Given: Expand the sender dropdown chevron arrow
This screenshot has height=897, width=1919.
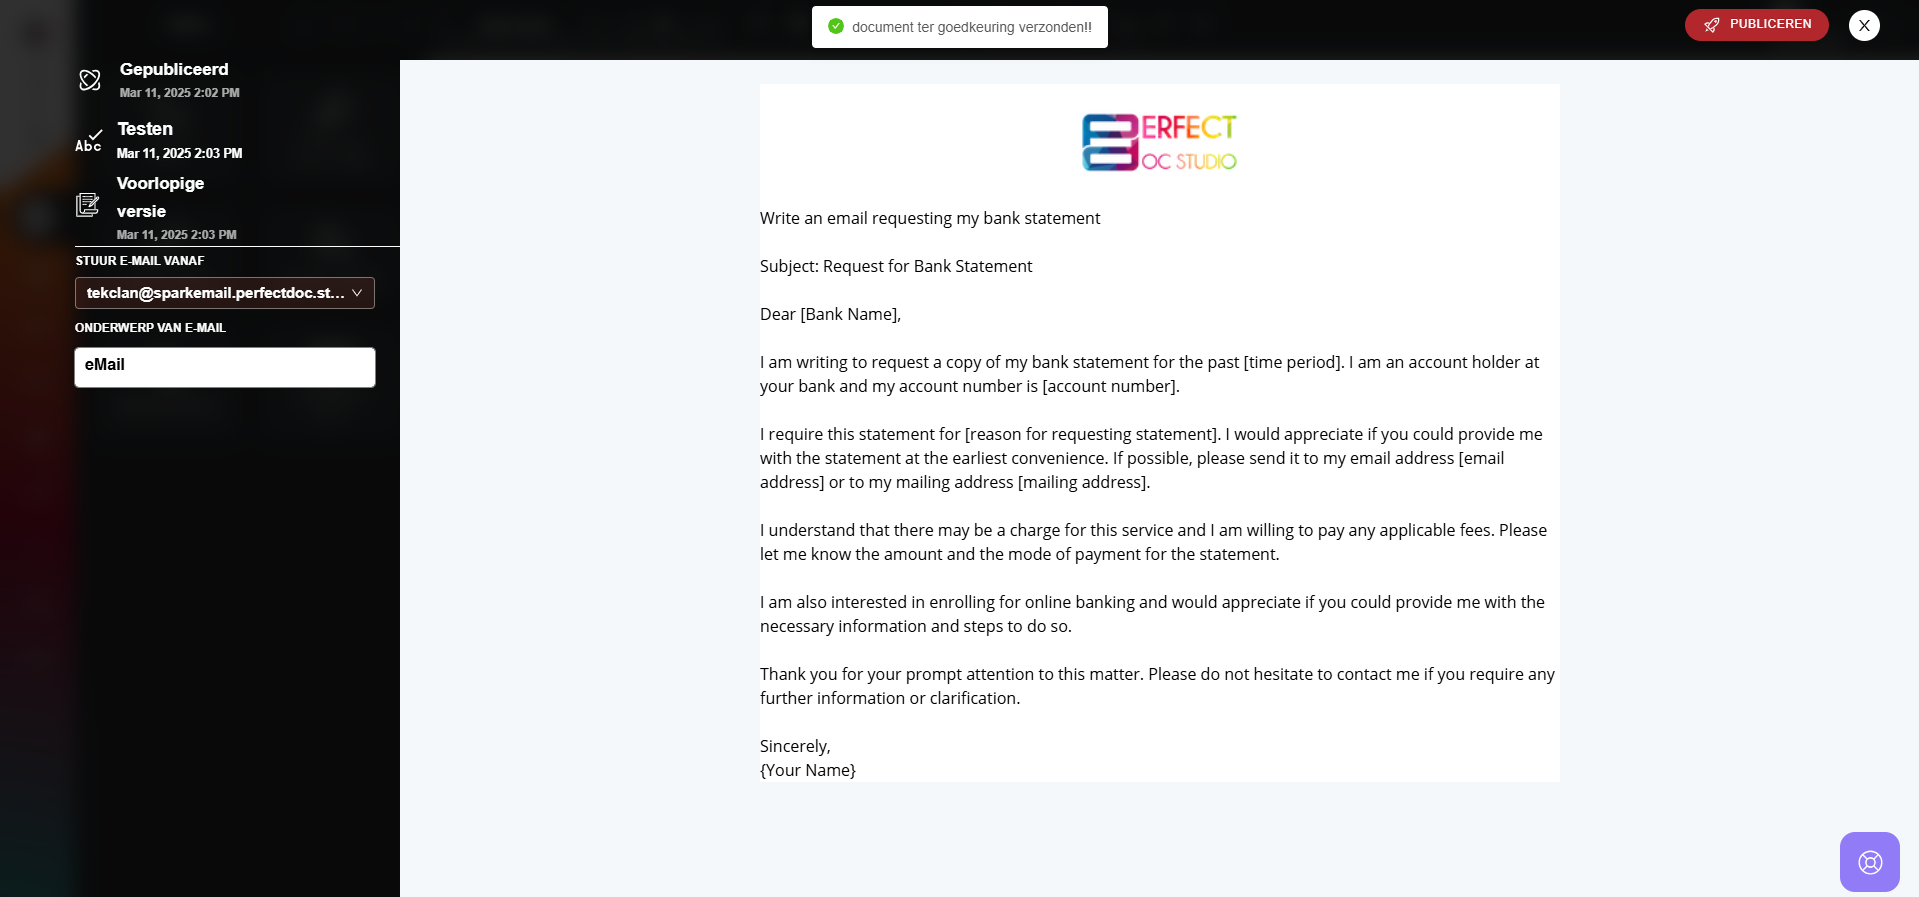Looking at the screenshot, I should tap(357, 293).
